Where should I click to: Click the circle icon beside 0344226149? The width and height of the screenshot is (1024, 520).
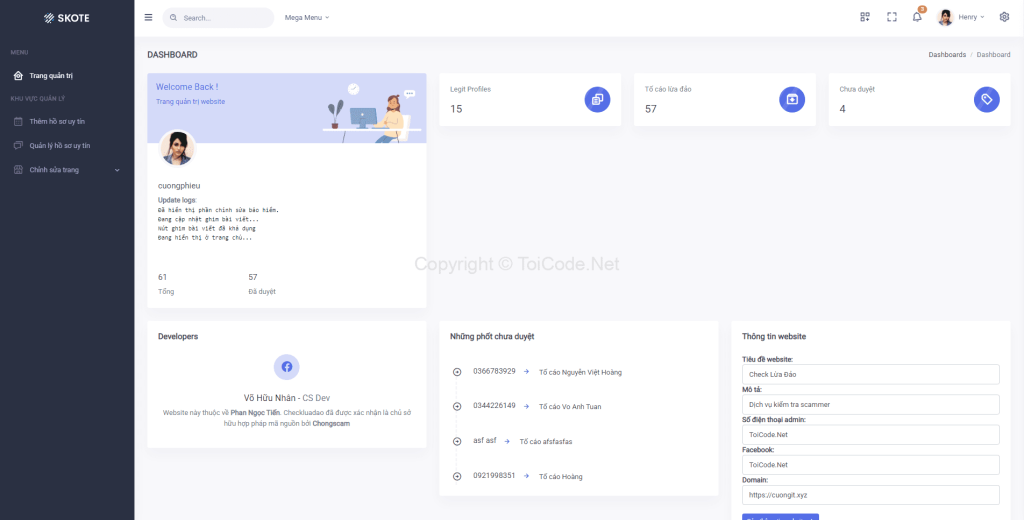(457, 406)
